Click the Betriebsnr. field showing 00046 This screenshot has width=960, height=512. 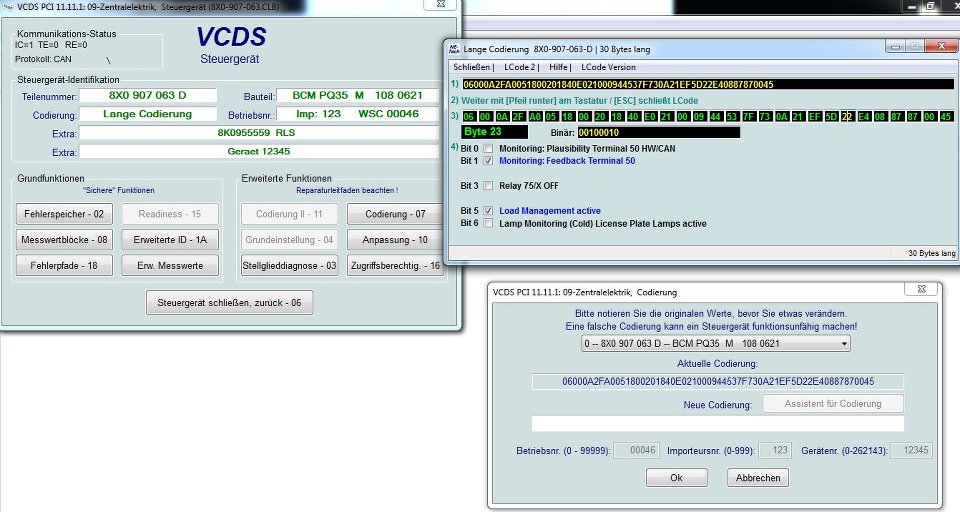[x=635, y=450]
